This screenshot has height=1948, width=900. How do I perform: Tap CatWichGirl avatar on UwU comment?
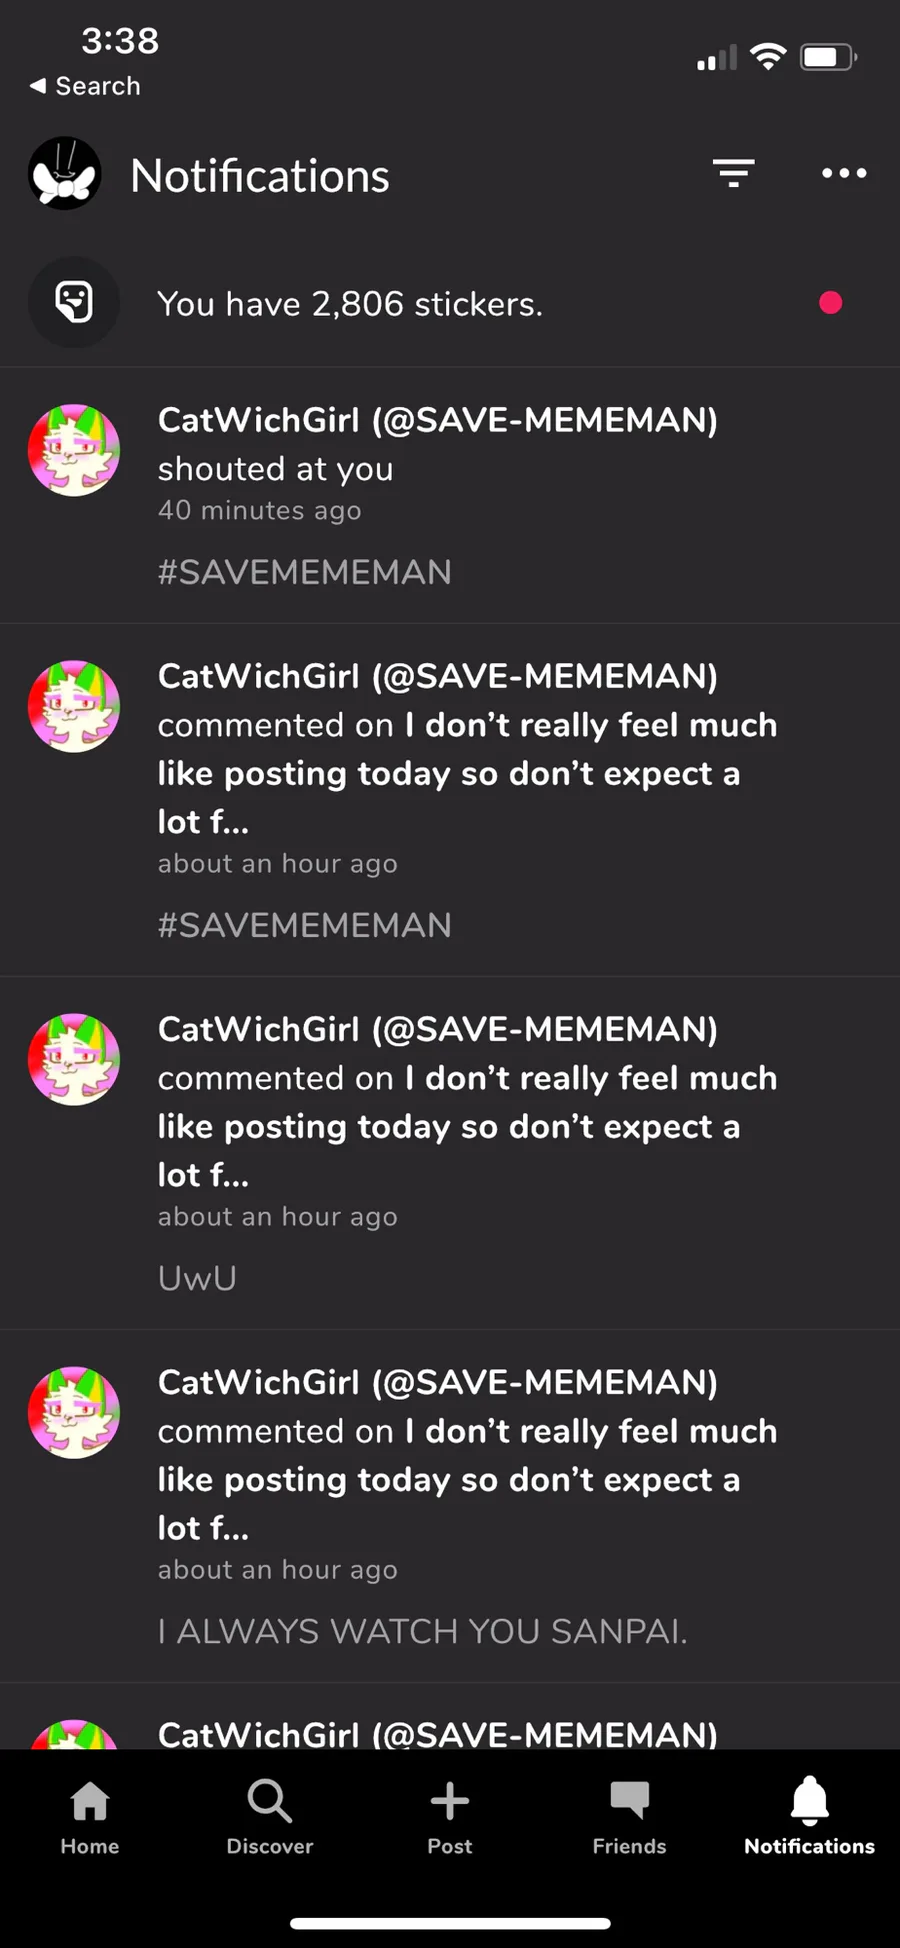point(74,1059)
